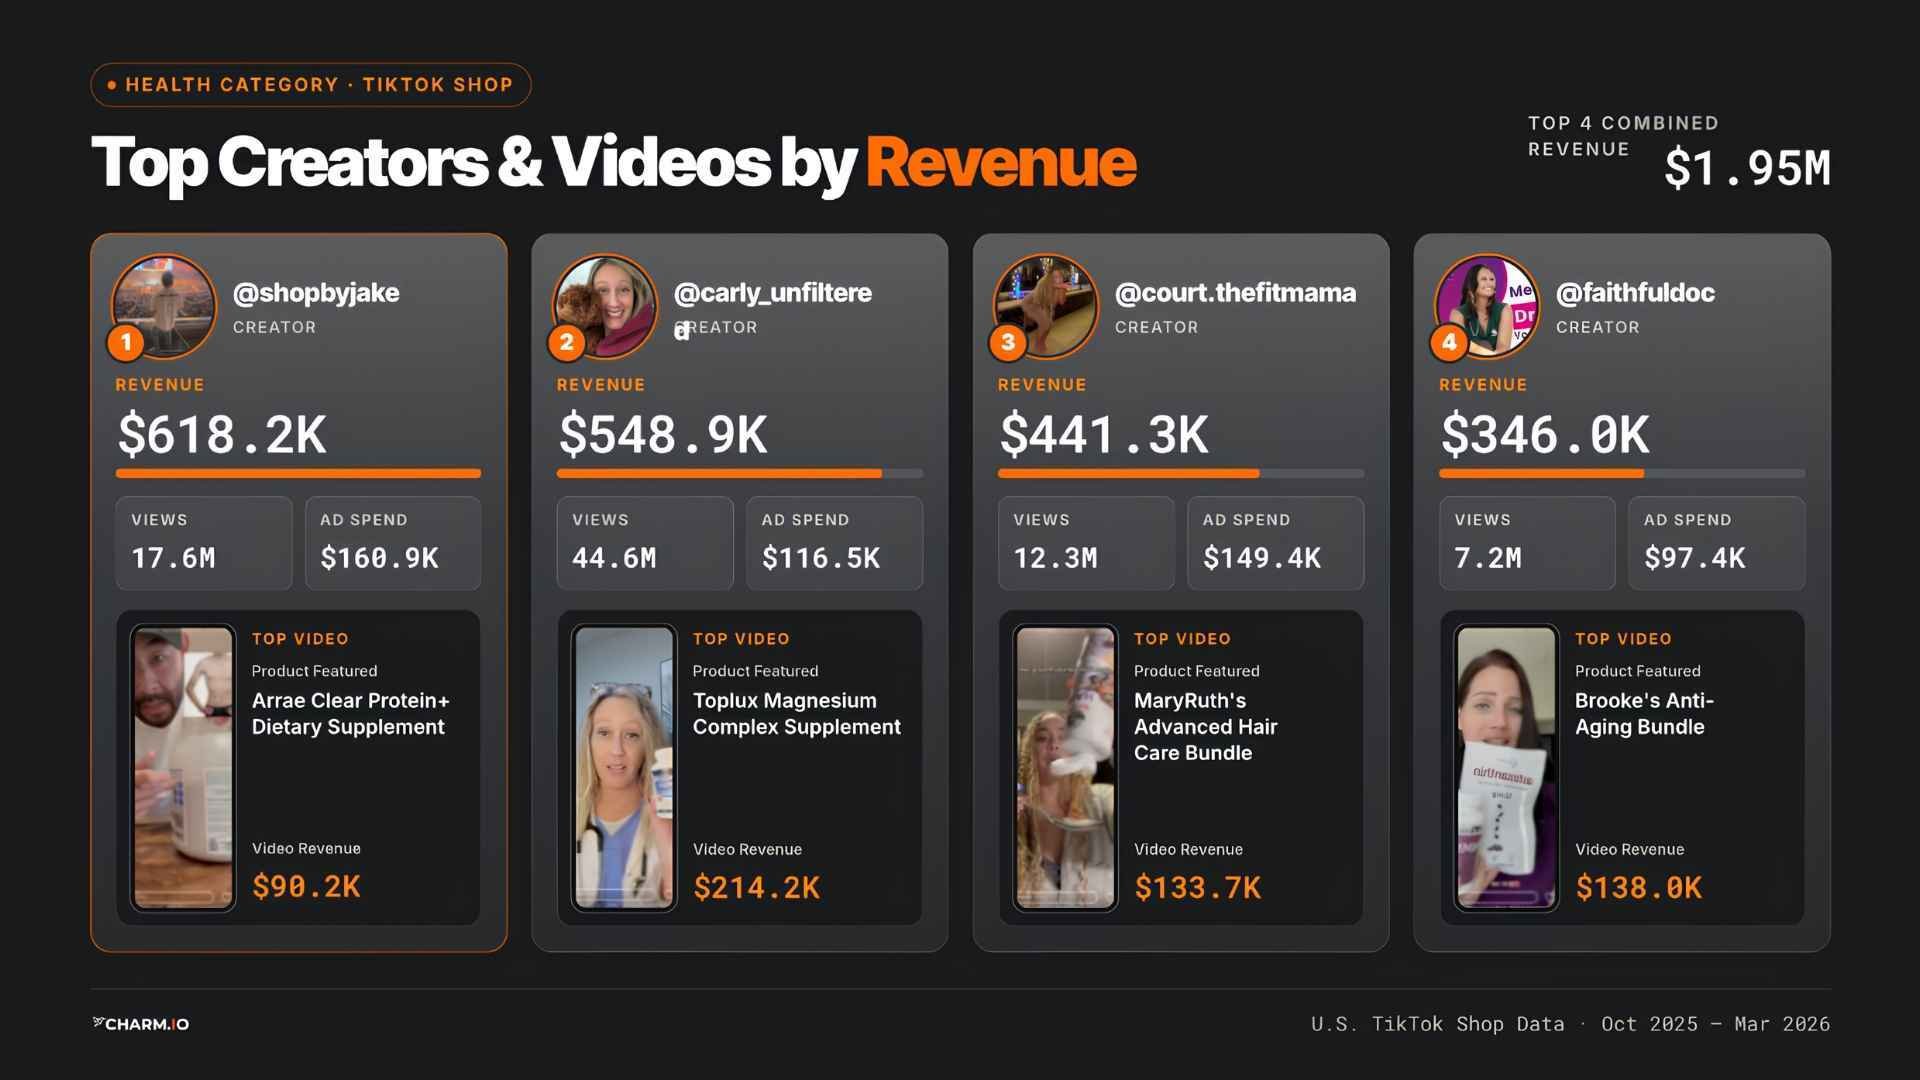
Task: Click the 7.2M views stat box
Action: click(x=1527, y=543)
